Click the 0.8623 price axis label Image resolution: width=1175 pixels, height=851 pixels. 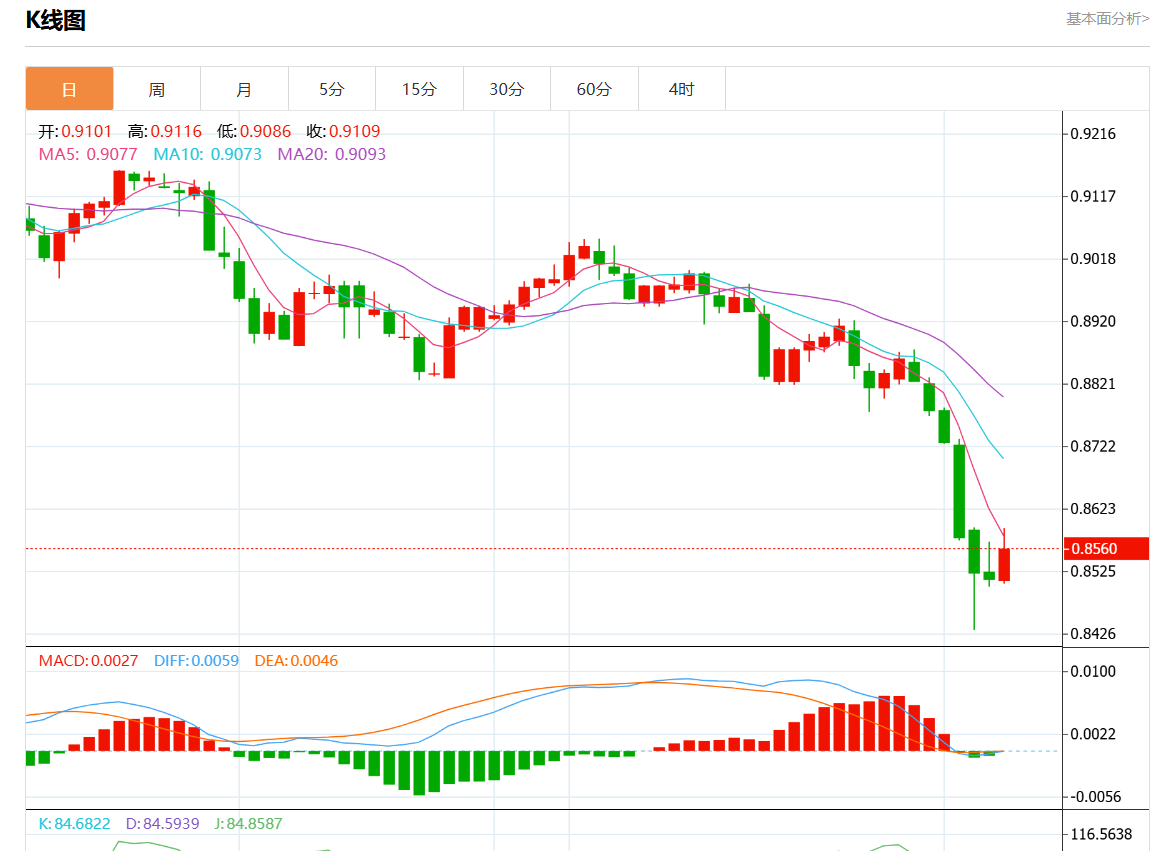1093,509
